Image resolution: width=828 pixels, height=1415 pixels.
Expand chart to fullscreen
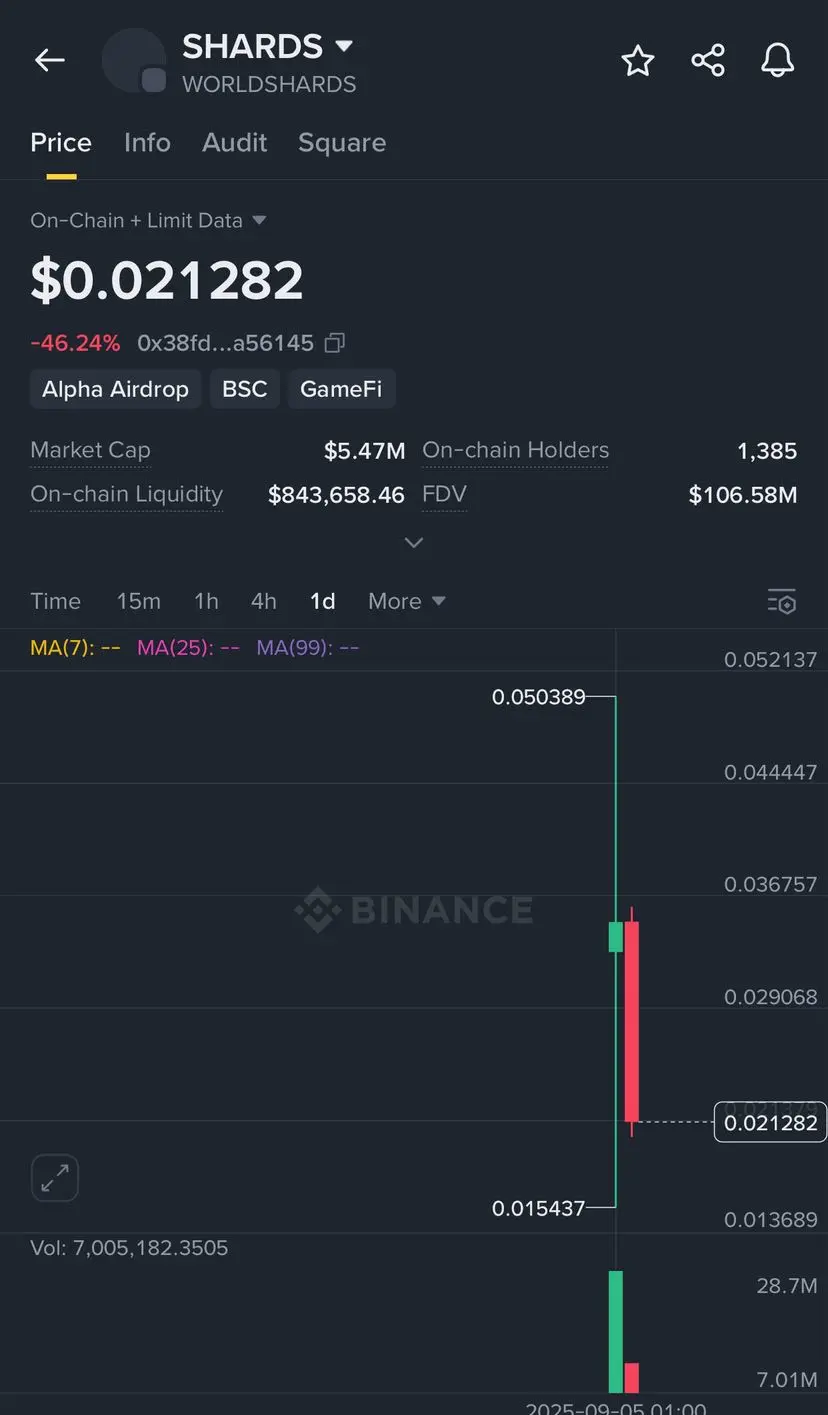(55, 1178)
